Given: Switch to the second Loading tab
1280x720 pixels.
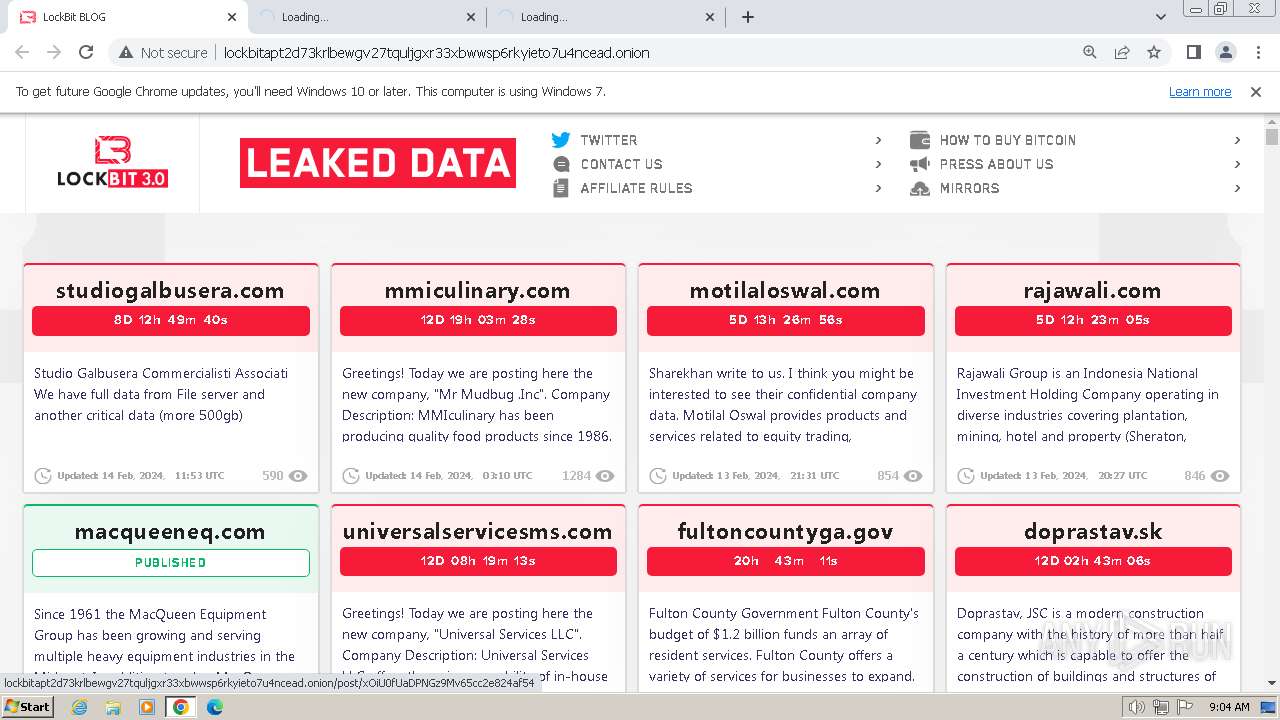Looking at the screenshot, I should tap(368, 17).
